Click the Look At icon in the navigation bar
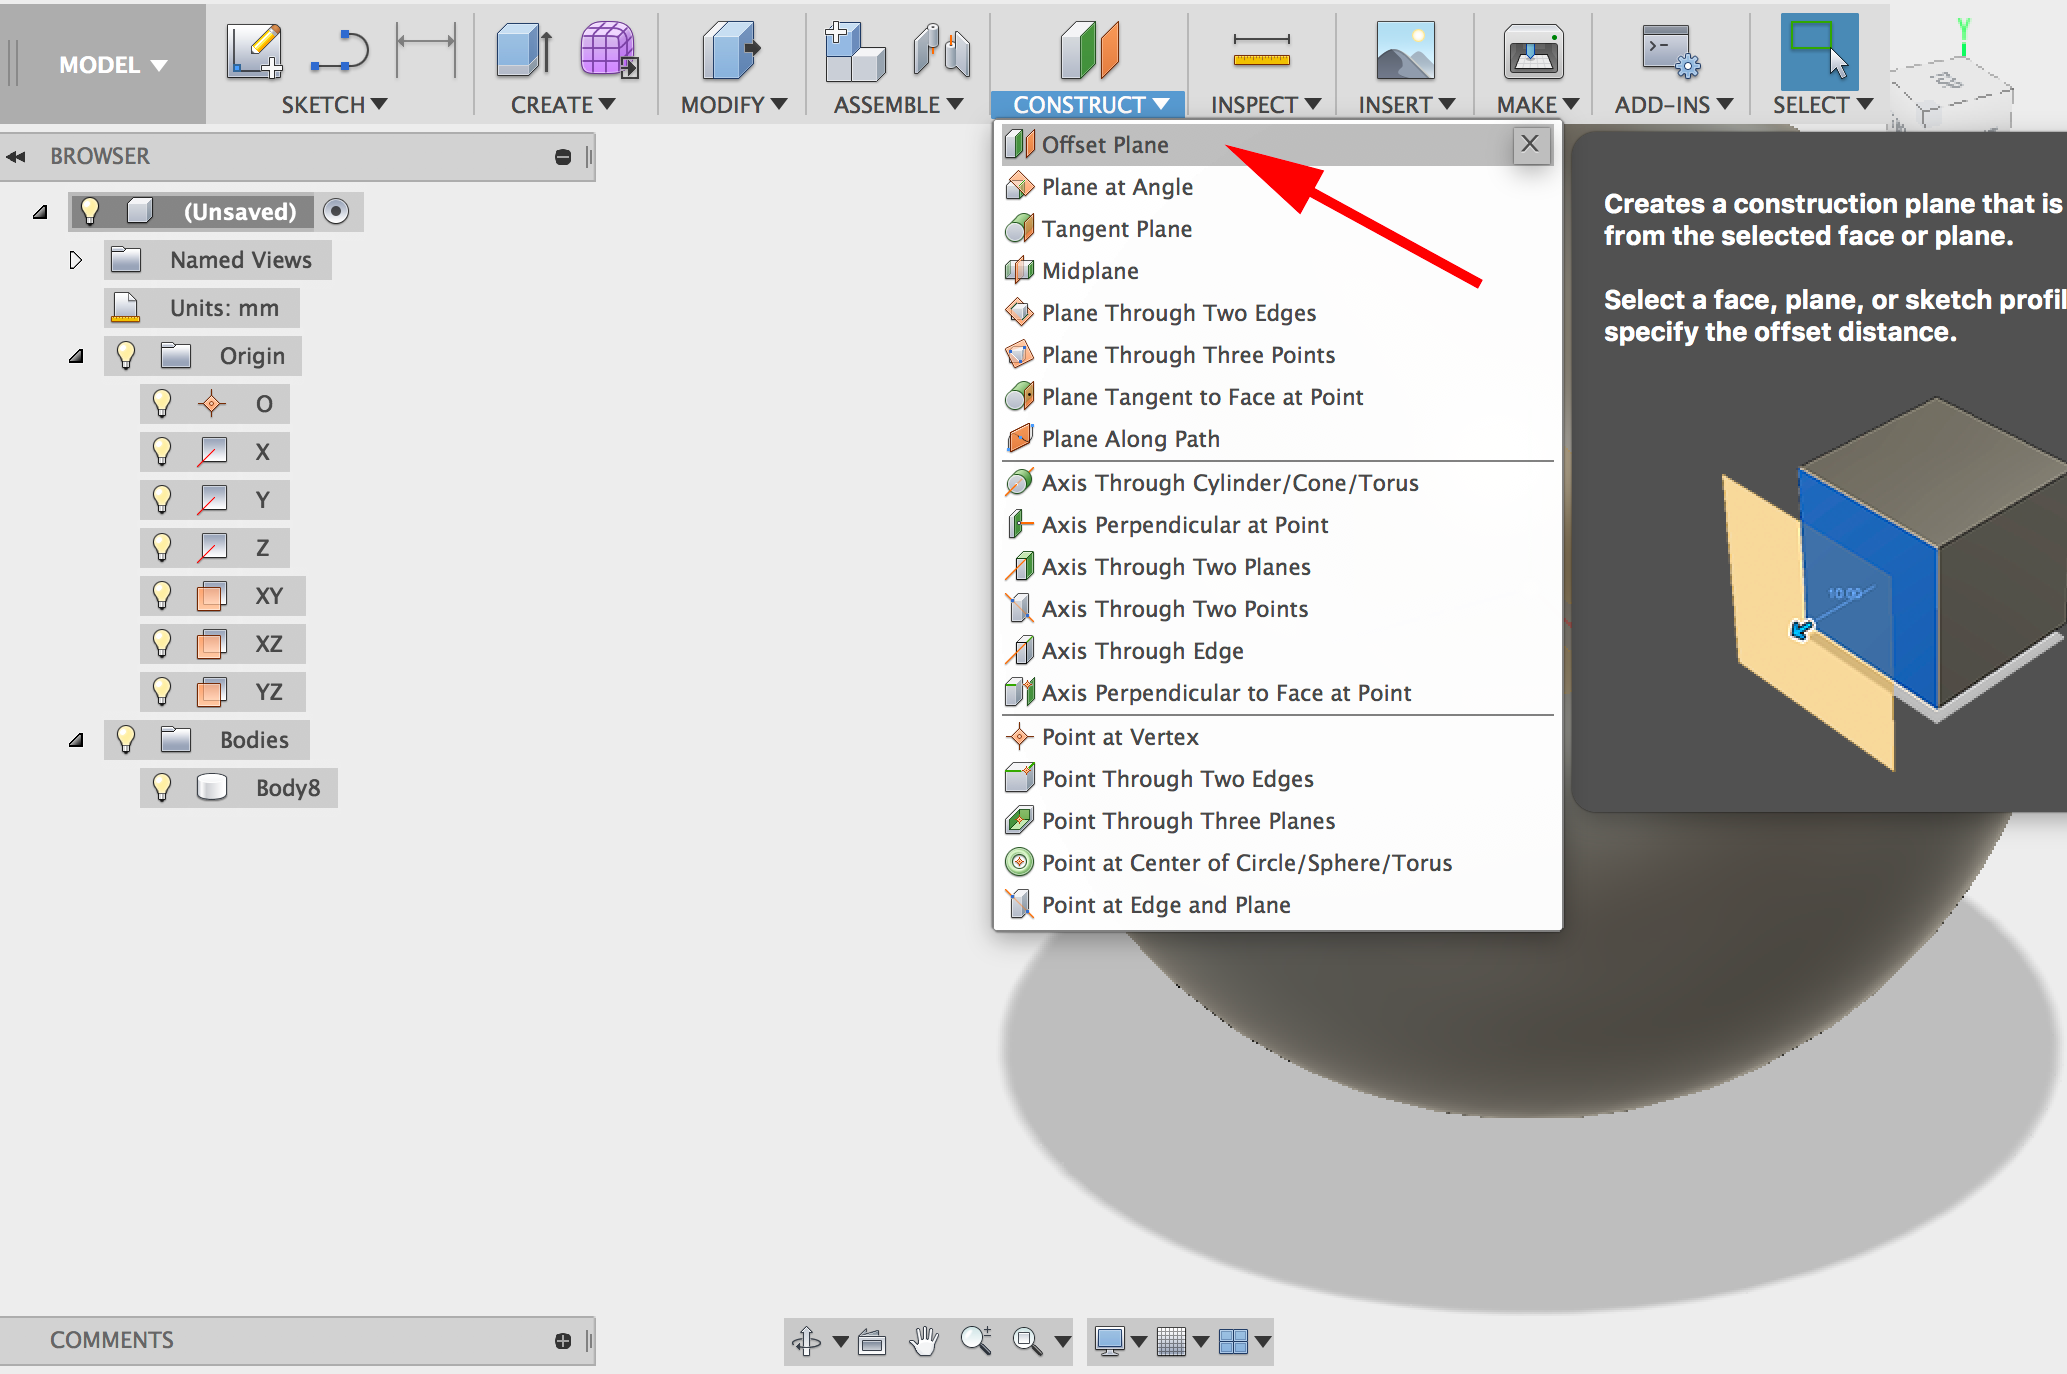Viewport: 2067px width, 1374px height. pos(872,1341)
